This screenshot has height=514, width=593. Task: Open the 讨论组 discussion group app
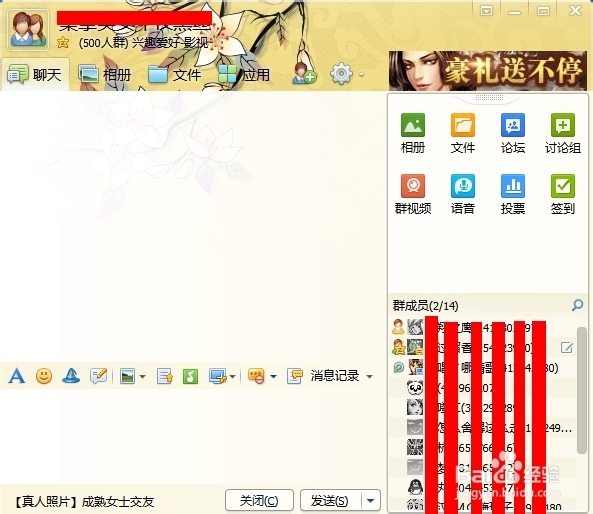point(563,133)
